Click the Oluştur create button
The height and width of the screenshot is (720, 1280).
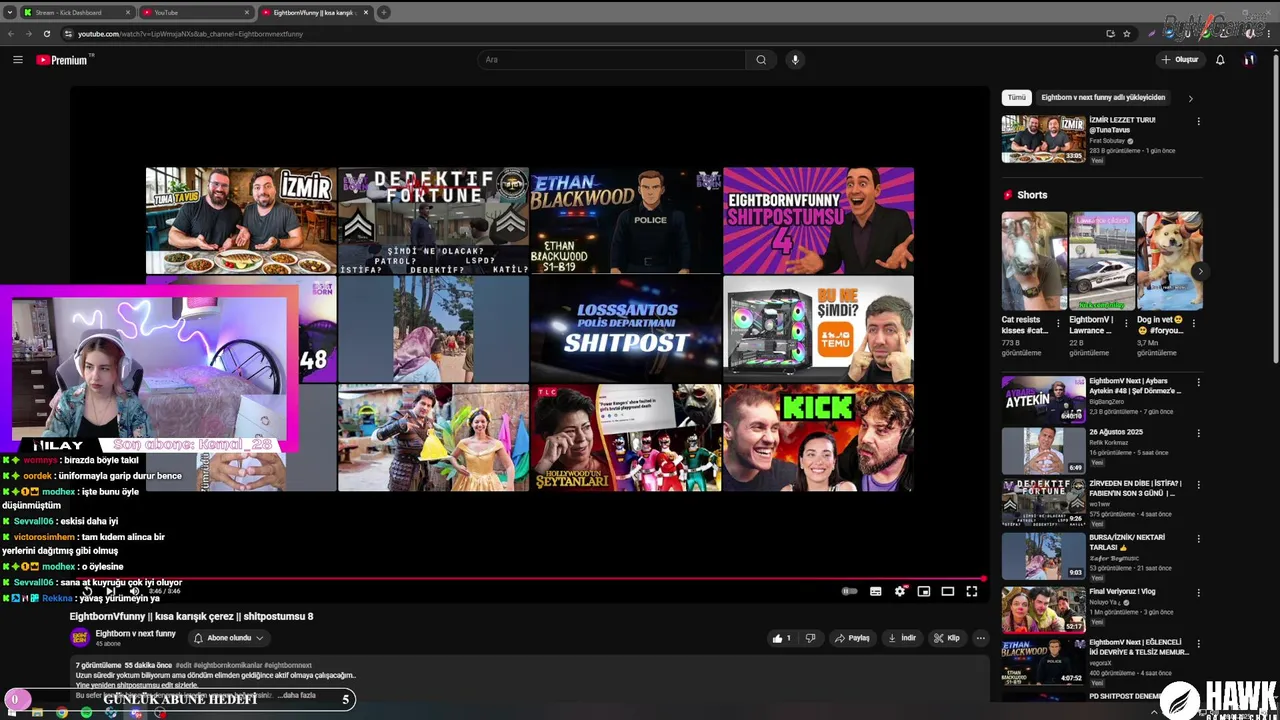click(1180, 60)
